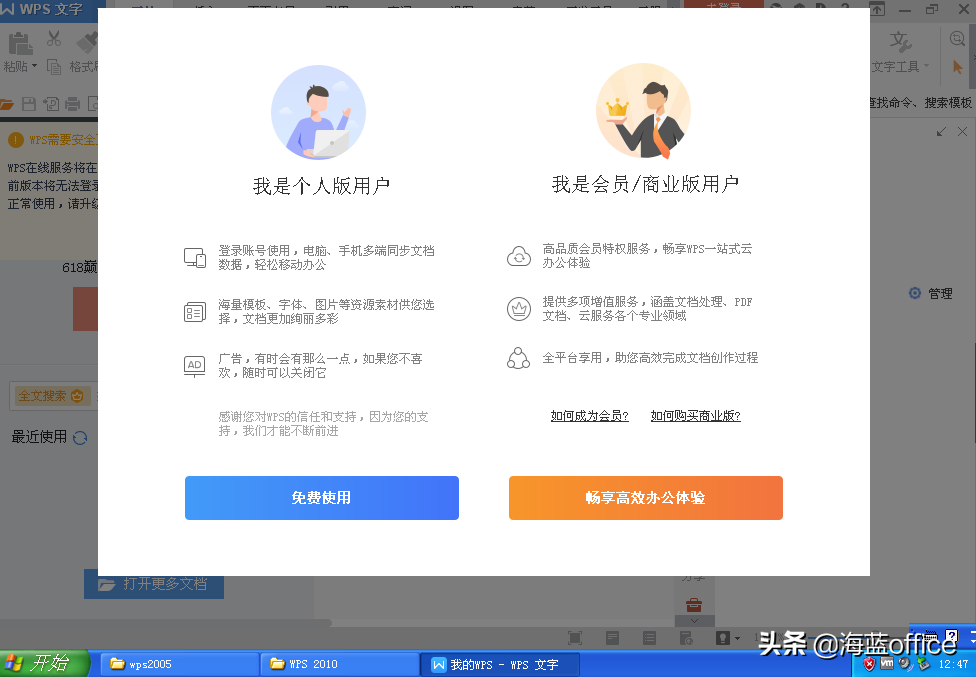Click the Print icon in quick toolbar
Image resolution: width=976 pixels, height=677 pixels.
tap(73, 104)
